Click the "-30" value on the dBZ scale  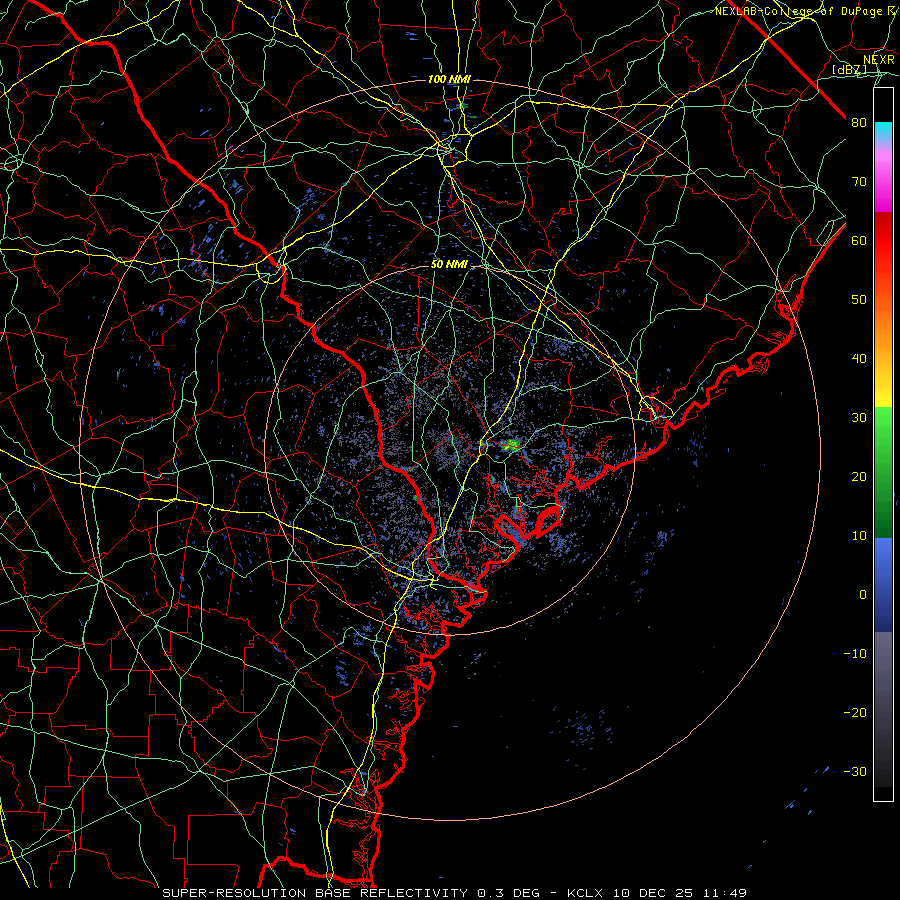tap(855, 772)
